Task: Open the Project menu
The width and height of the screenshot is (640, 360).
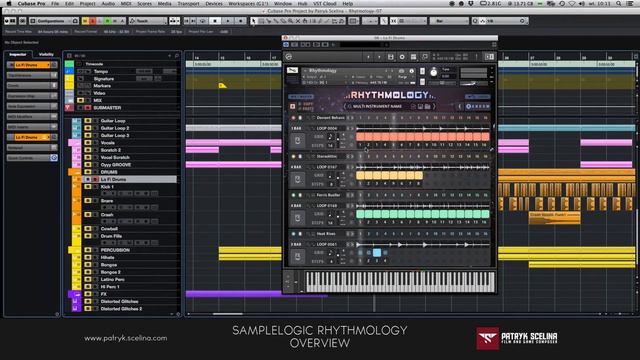Action: point(87,3)
